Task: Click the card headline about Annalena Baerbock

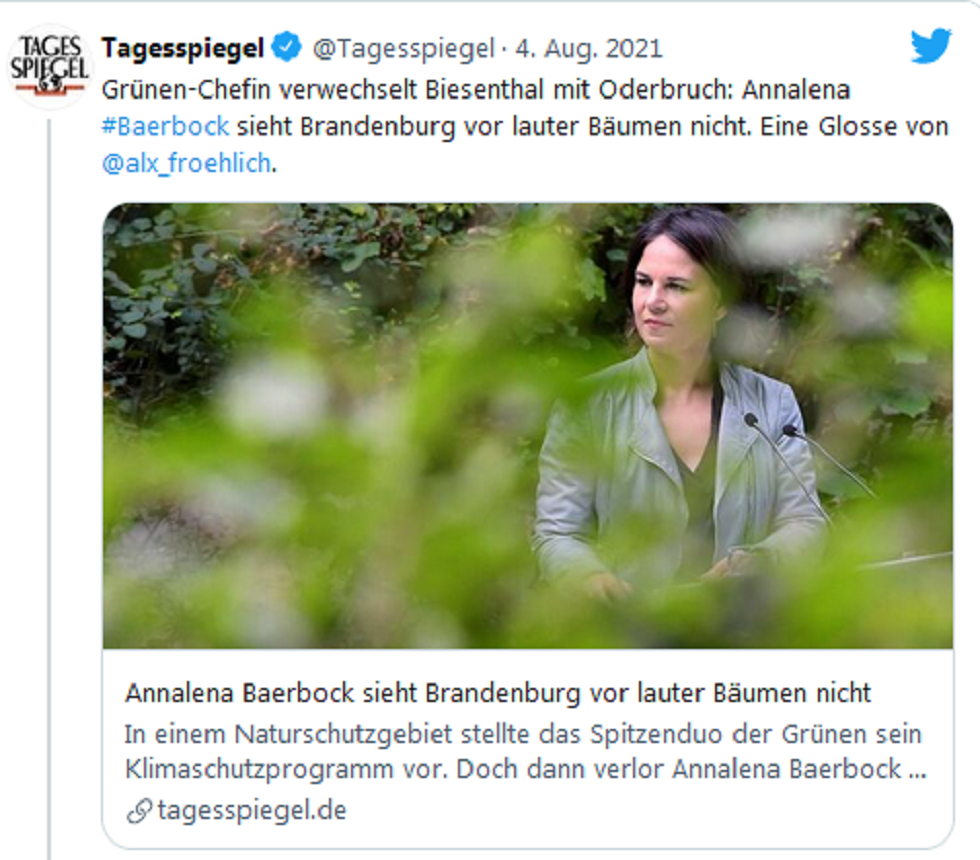Action: pos(498,693)
